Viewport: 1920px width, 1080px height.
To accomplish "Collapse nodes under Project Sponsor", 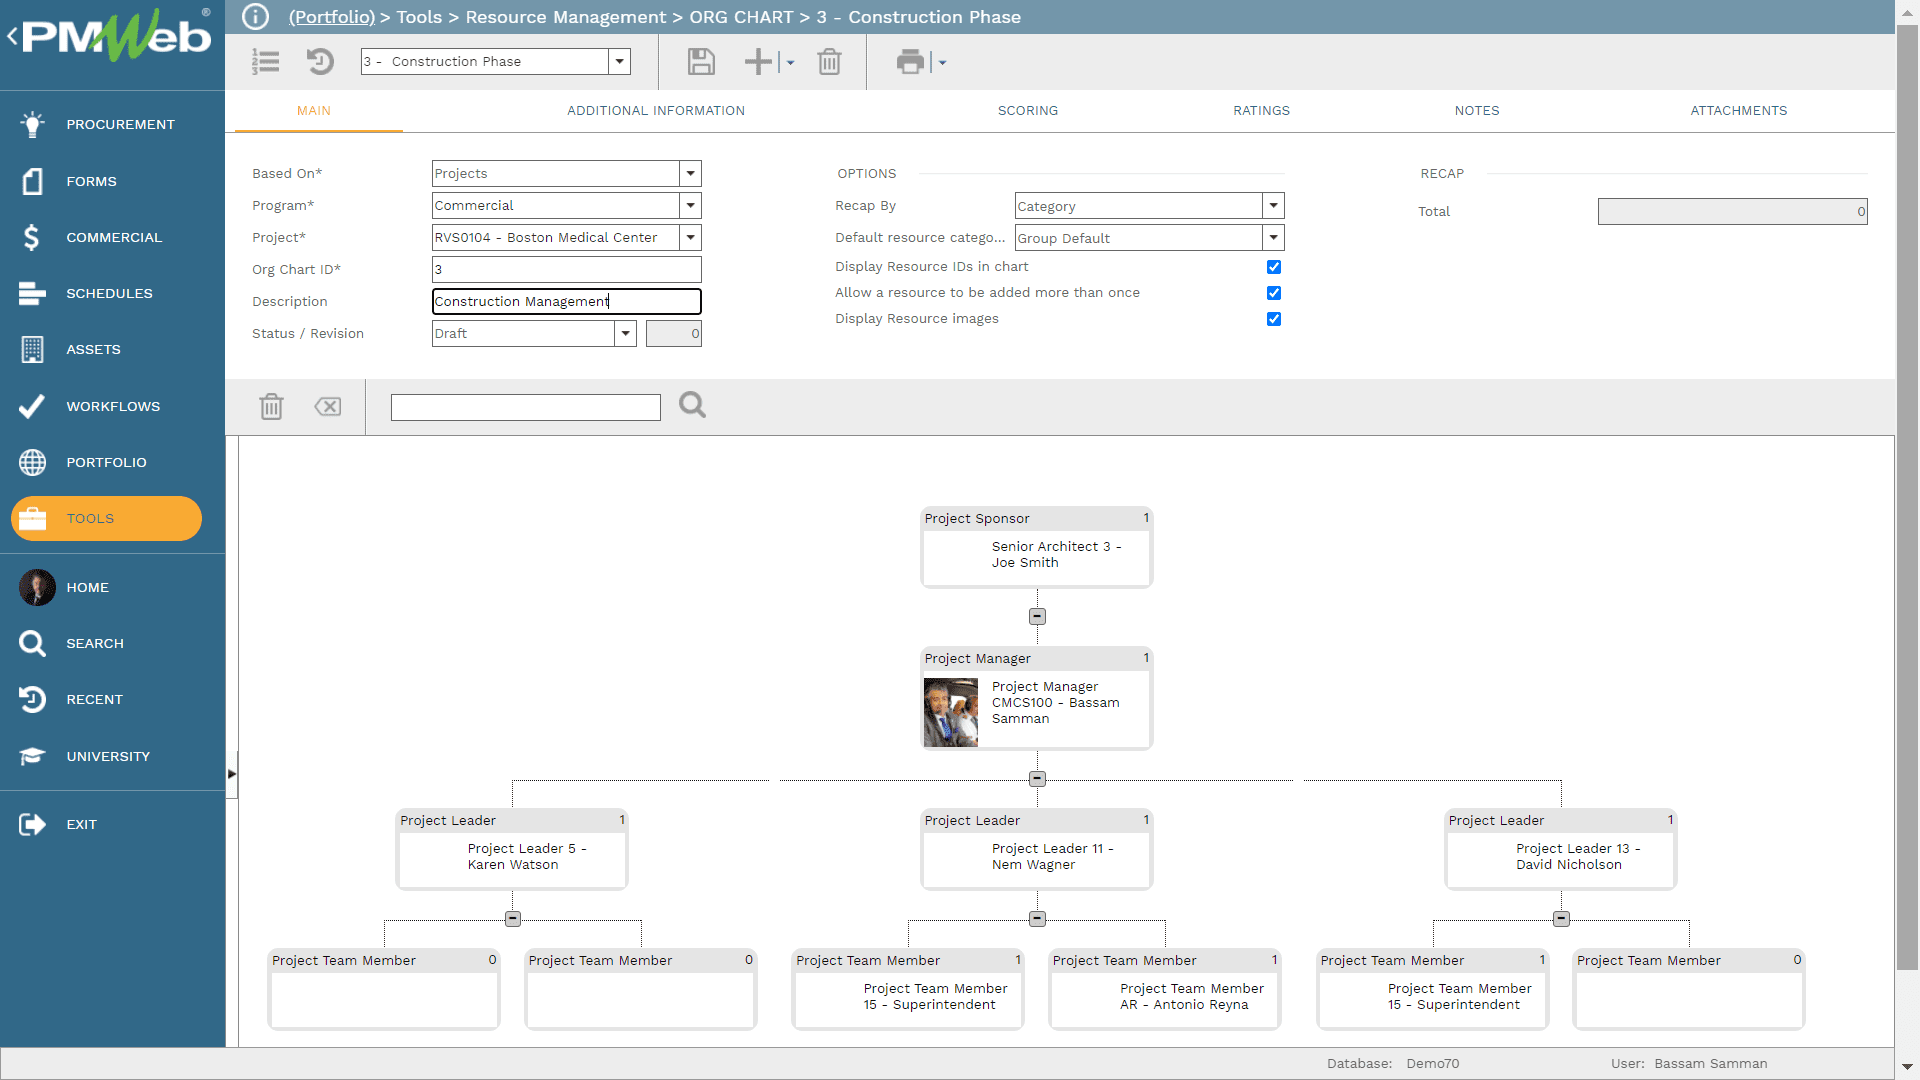I will tap(1037, 617).
